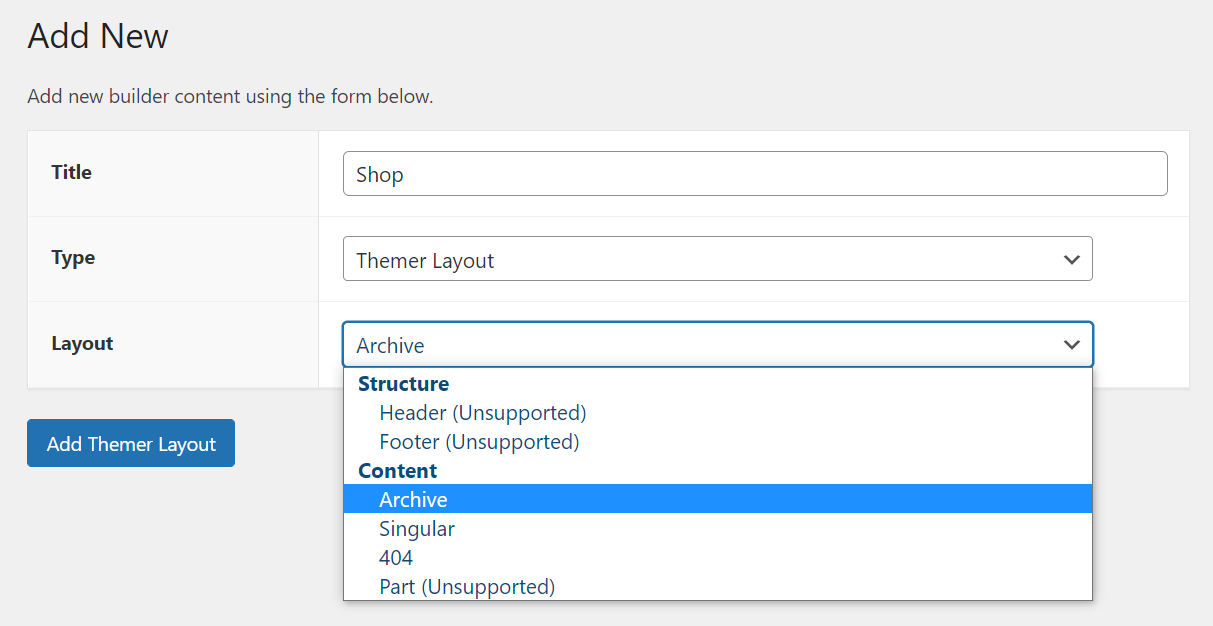Select the 404 layout option
Screen dimensions: 1213x626
(x=396, y=557)
